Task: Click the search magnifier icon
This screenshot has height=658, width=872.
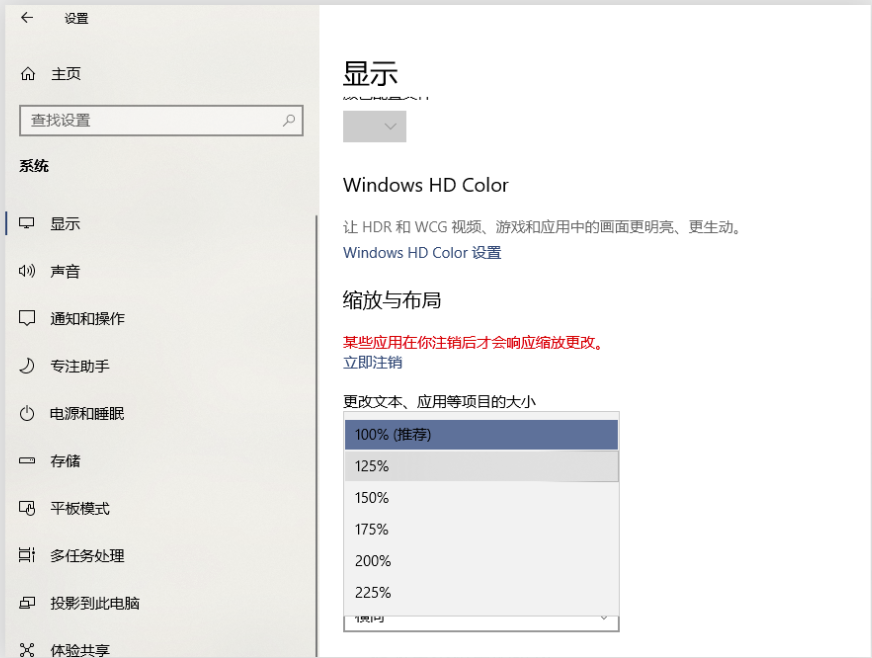Action: (x=289, y=120)
